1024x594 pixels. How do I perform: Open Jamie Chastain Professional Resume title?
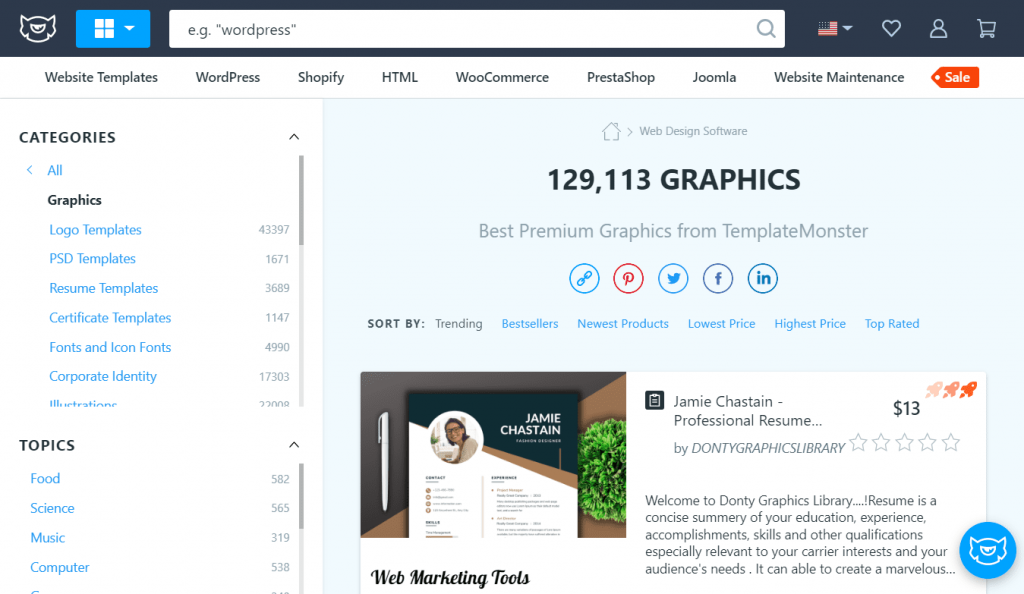pyautogui.click(x=748, y=411)
